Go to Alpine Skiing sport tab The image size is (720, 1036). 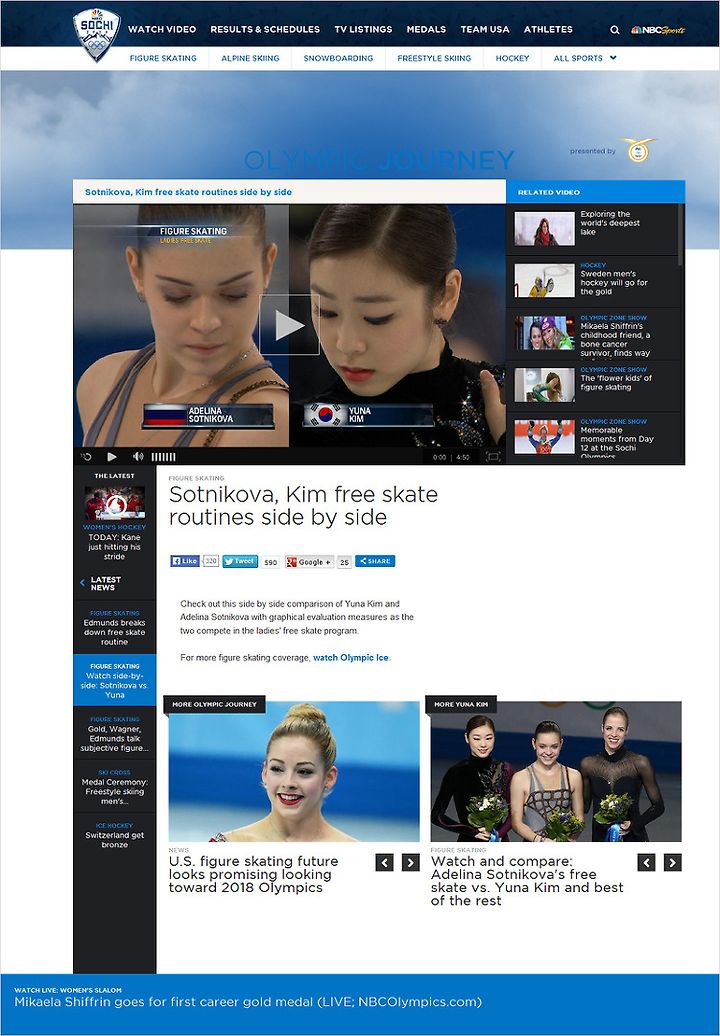pos(250,58)
